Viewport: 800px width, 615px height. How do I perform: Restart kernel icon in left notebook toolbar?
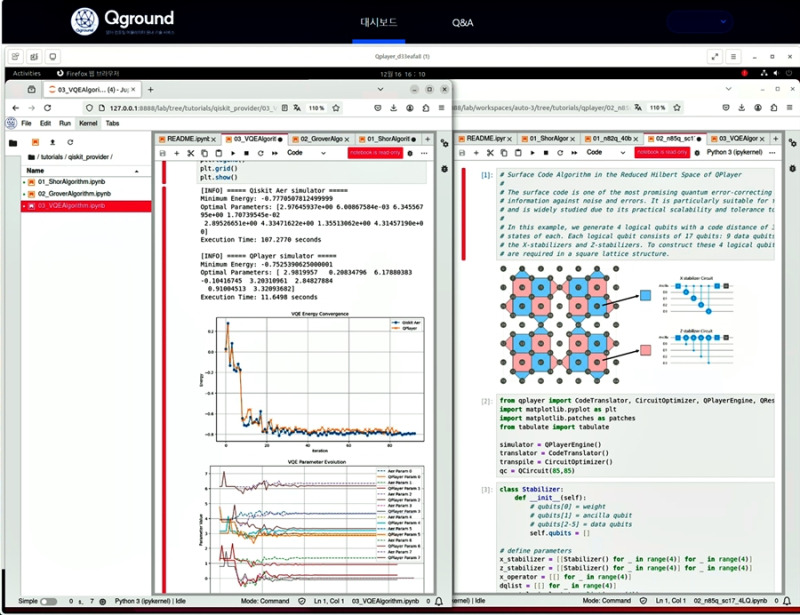pyautogui.click(x=260, y=153)
